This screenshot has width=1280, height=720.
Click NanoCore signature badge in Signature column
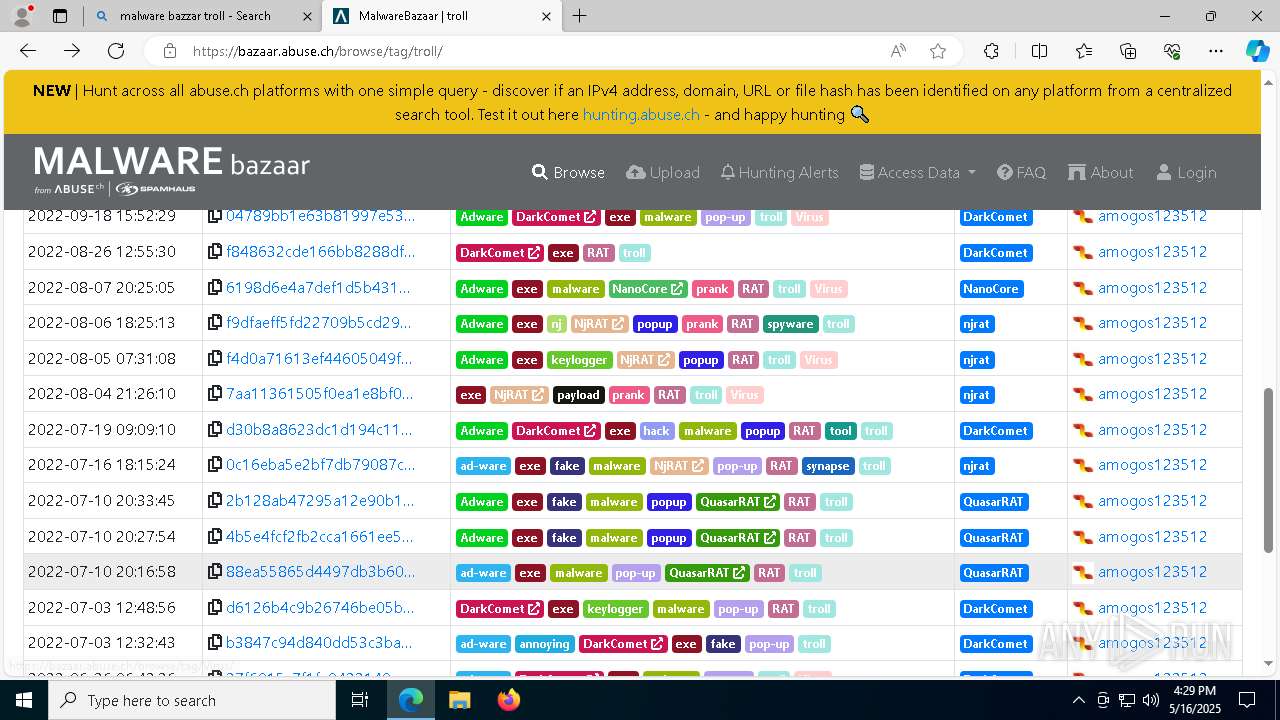(990, 288)
